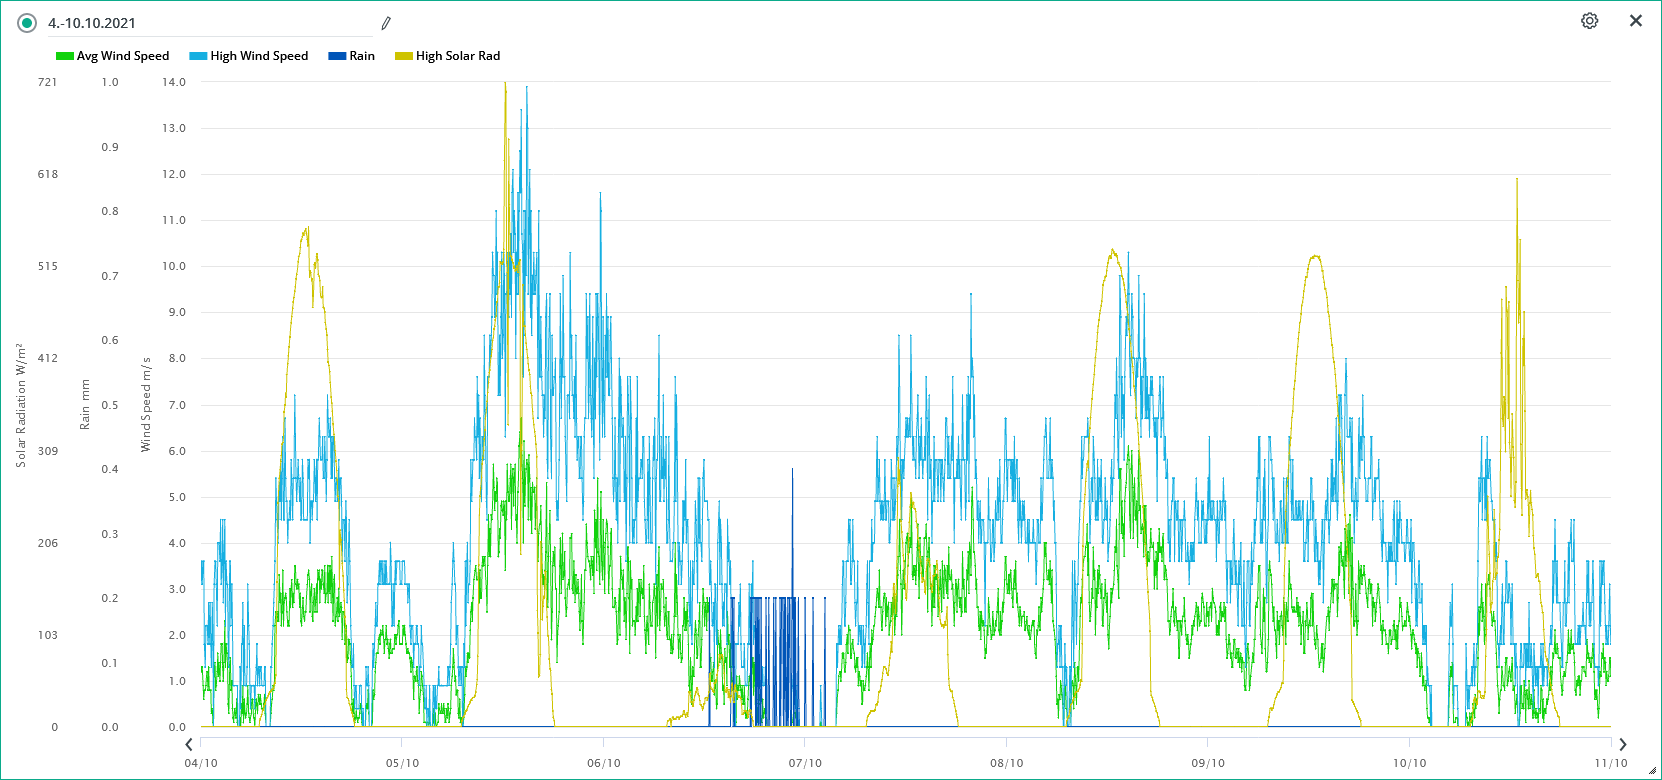Click the Rain legend label
Image resolution: width=1662 pixels, height=780 pixels.
tap(362, 56)
